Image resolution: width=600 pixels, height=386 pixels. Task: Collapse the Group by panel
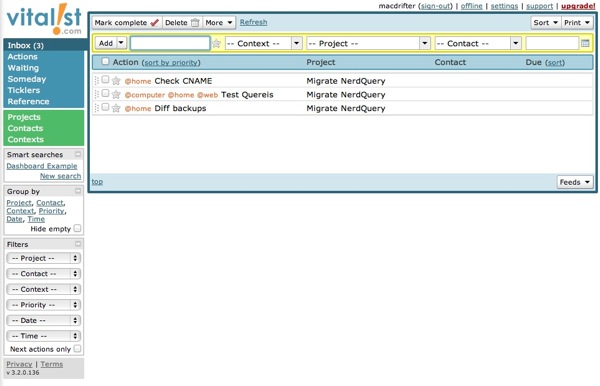point(78,191)
